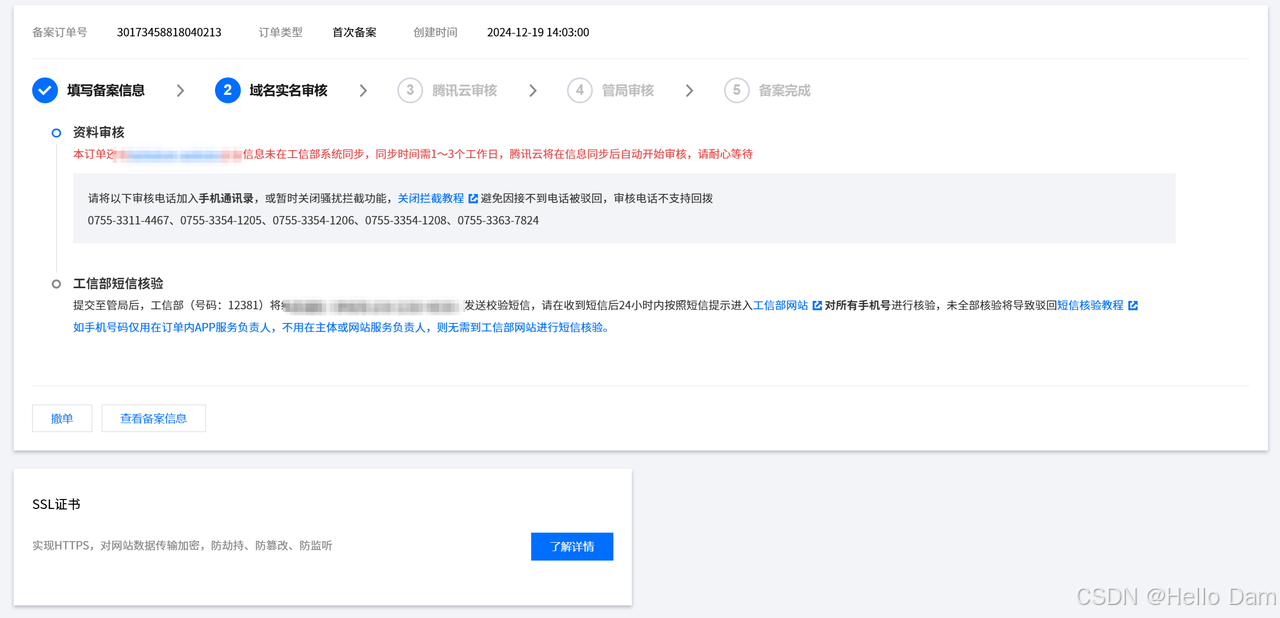Viewport: 1280px width, 618px height.
Task: Click the step 5 circle labeled 备案完成
Action: (737, 90)
